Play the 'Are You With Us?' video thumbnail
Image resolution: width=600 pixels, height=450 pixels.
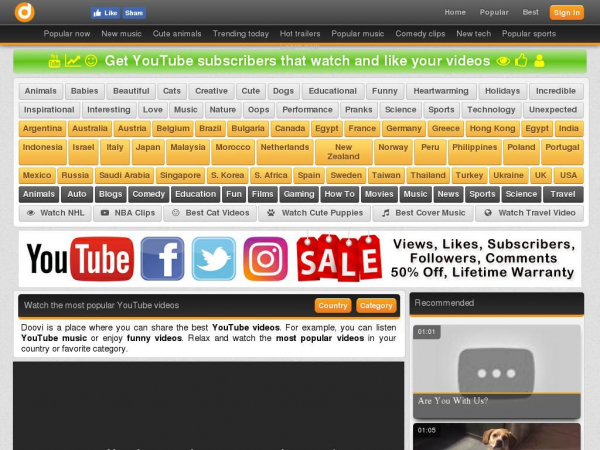click(497, 370)
